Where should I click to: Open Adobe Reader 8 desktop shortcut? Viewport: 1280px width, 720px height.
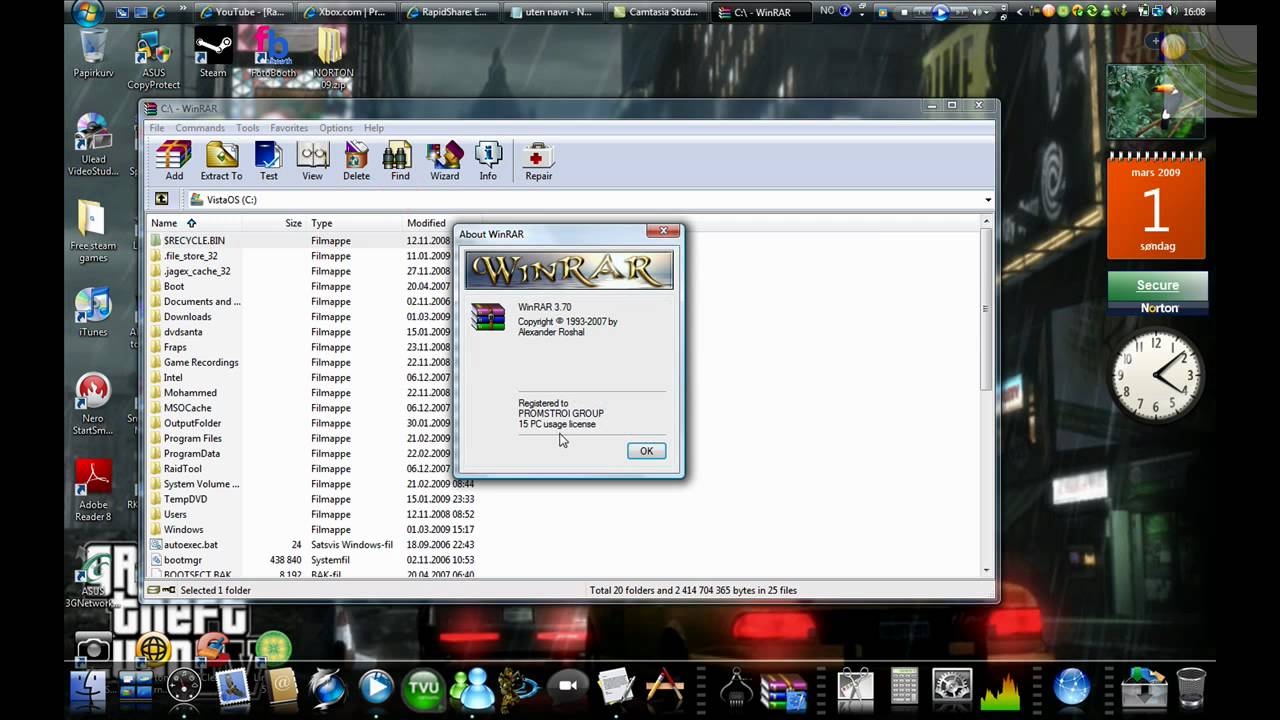click(x=93, y=490)
